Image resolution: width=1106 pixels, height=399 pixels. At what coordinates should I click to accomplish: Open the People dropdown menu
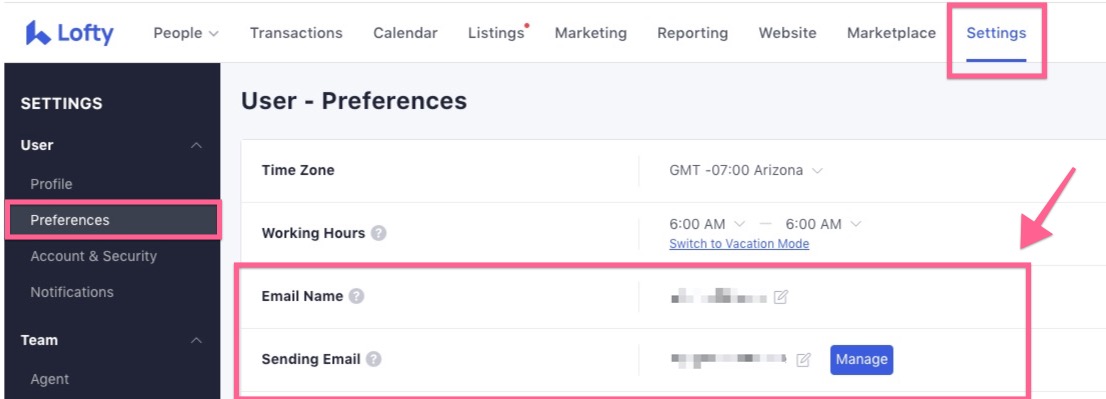[186, 33]
